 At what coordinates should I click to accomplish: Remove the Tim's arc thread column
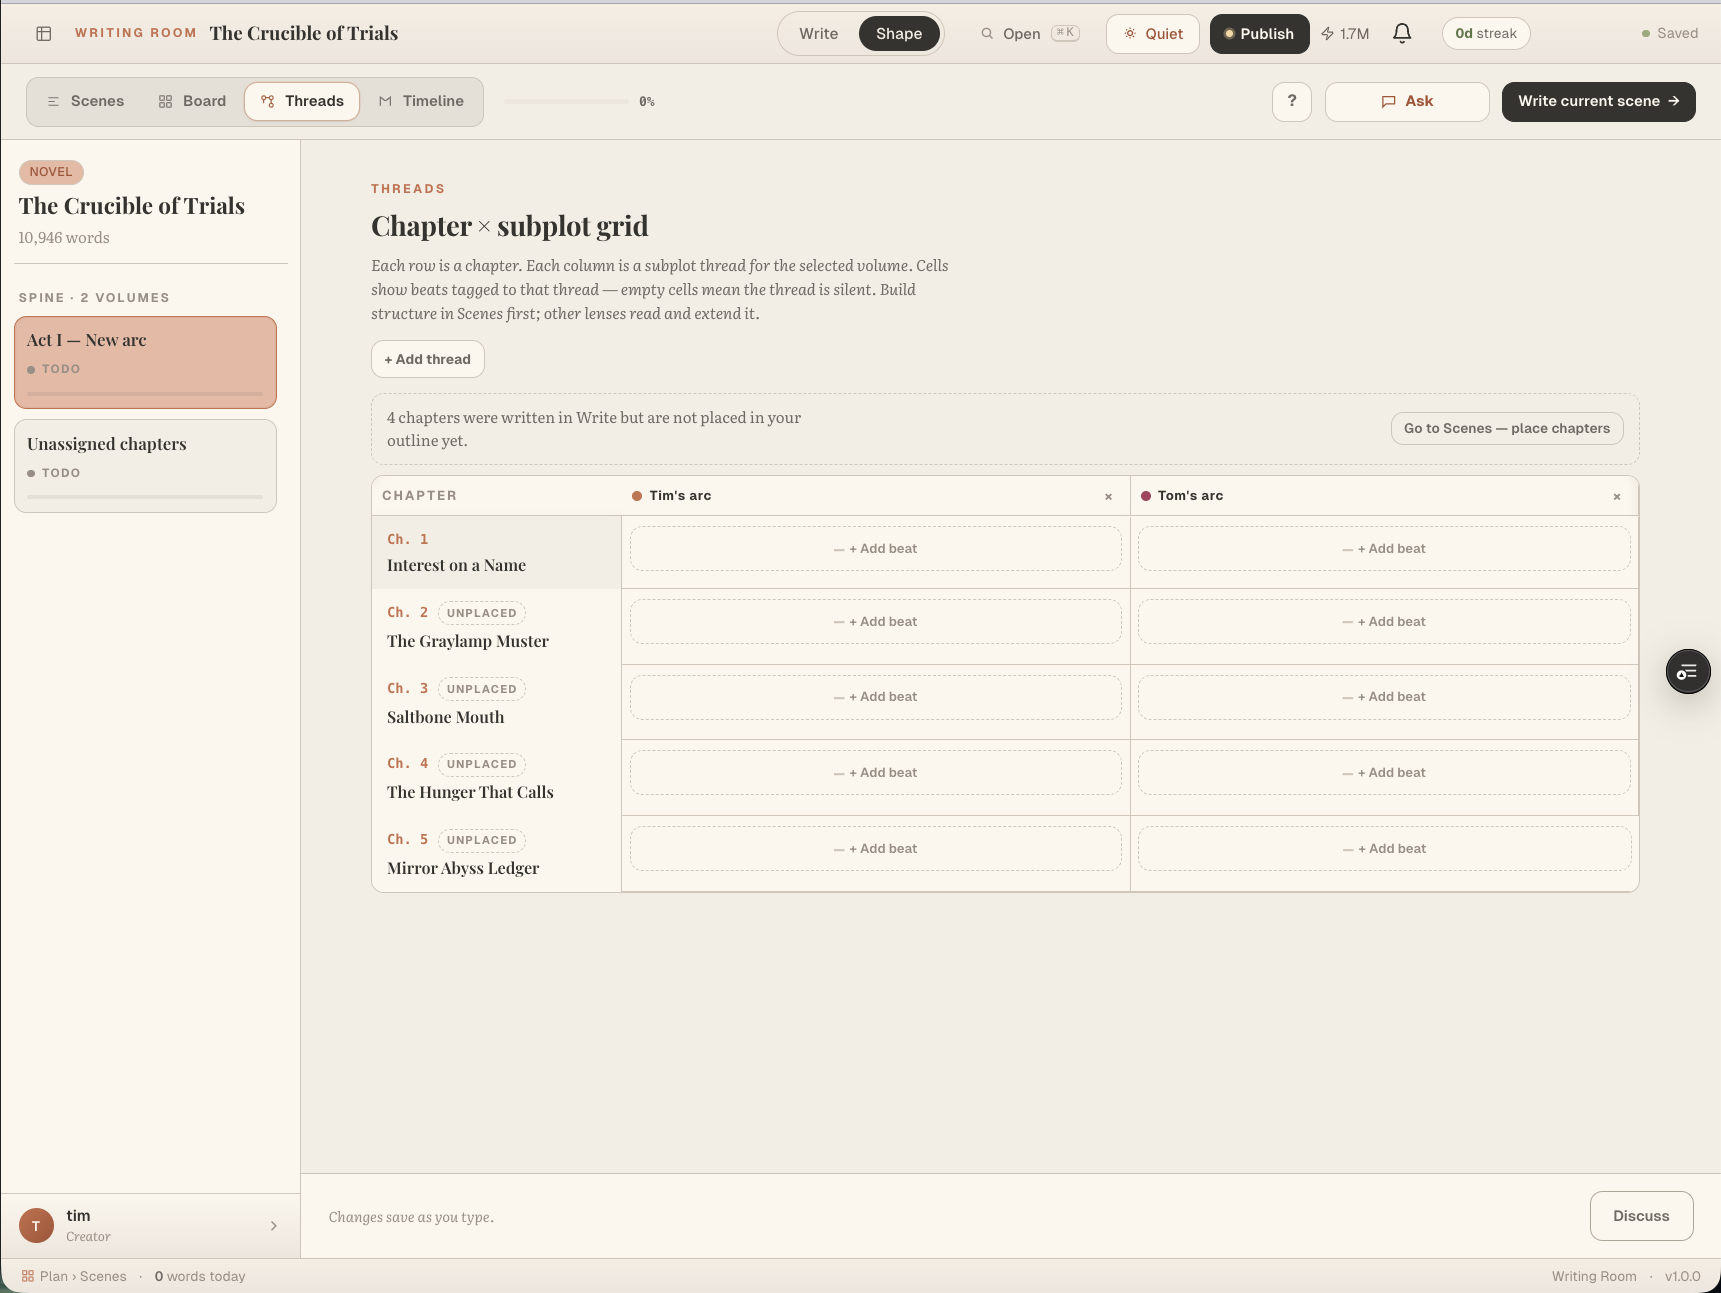coord(1108,497)
